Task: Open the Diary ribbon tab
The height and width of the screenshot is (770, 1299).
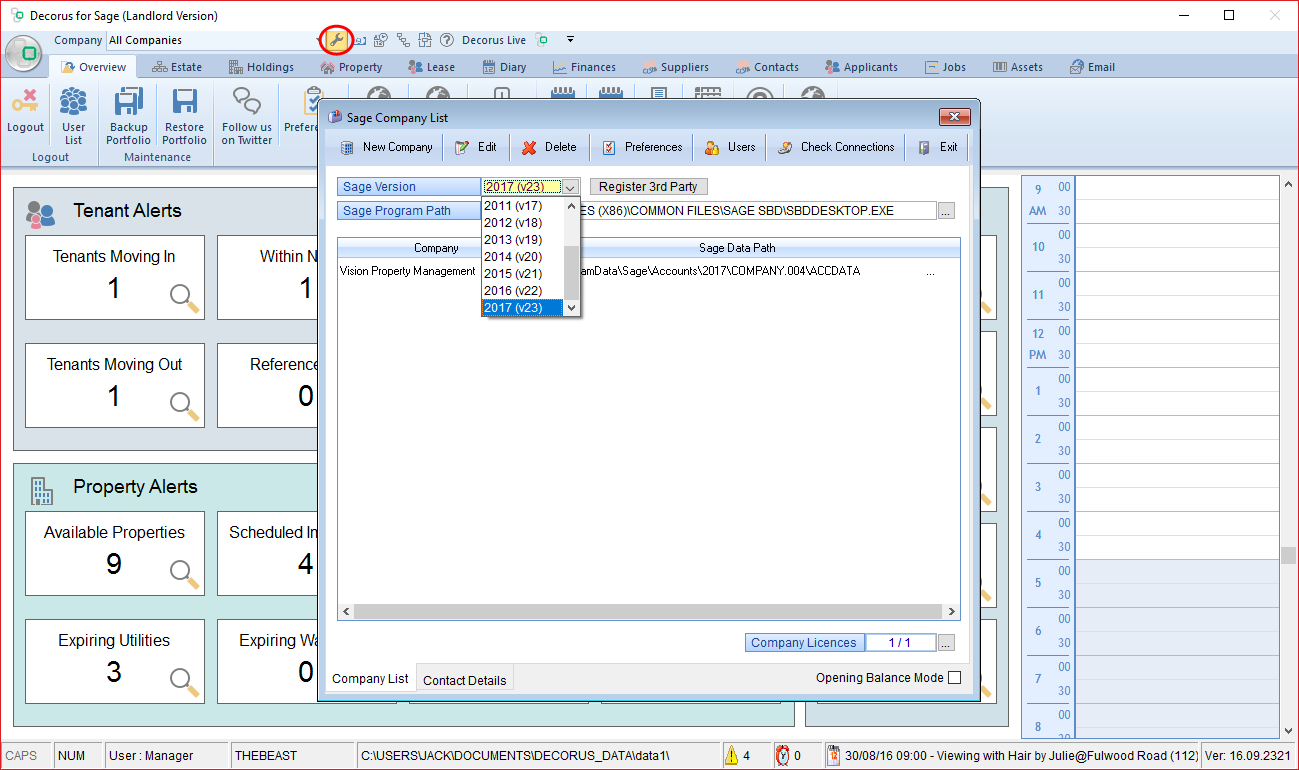Action: [504, 67]
